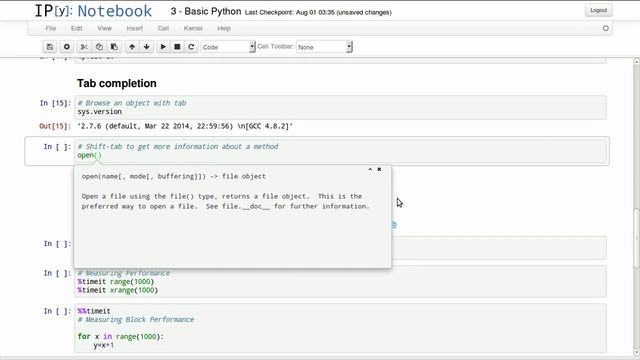
Task: Open the Help menu
Action: pos(224,28)
